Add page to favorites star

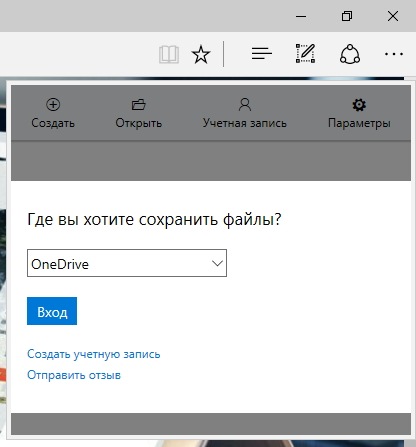click(201, 54)
